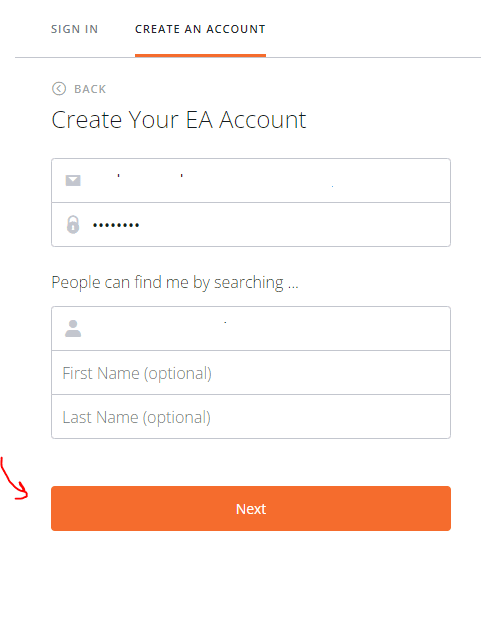Click the orange underline beneath active tab
The width and height of the screenshot is (481, 640).
pyautogui.click(x=200, y=56)
